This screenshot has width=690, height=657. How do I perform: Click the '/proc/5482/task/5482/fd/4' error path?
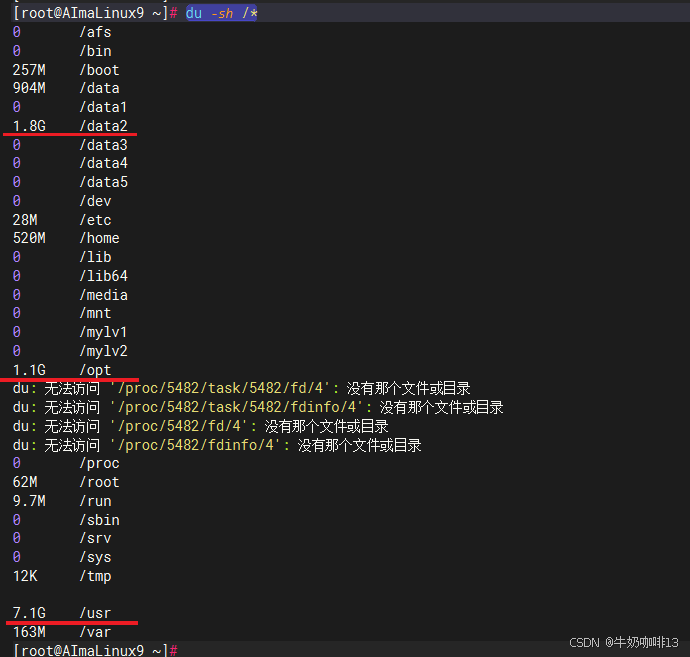click(221, 388)
